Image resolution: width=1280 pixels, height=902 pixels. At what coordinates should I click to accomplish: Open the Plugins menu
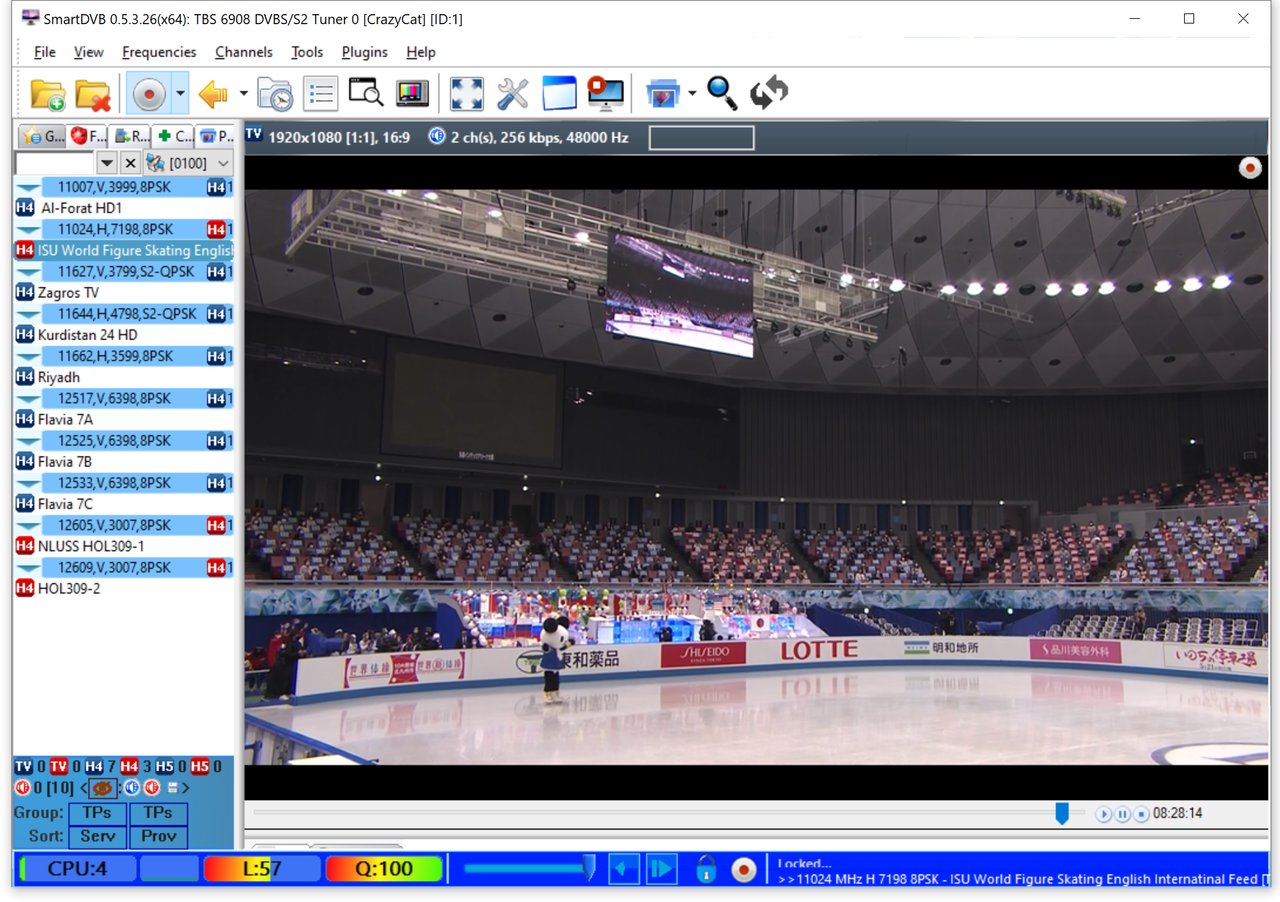363,52
